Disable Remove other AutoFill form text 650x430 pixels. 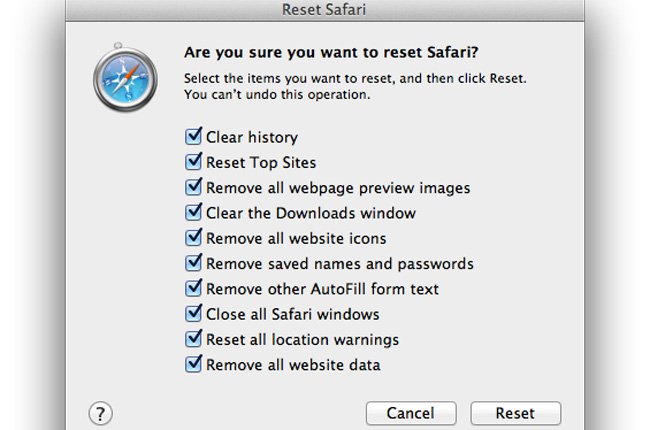coord(194,289)
